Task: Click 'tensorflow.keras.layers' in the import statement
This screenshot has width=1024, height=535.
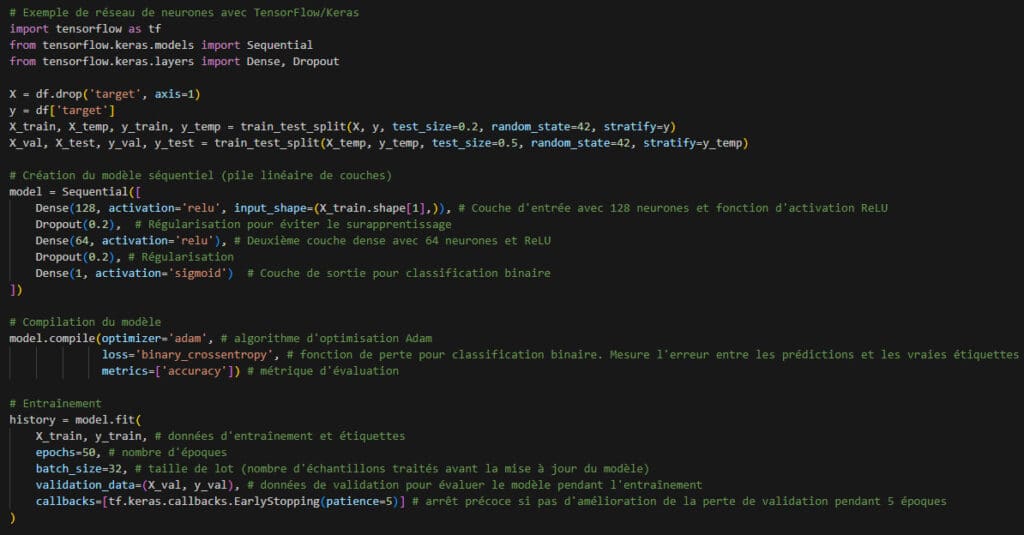Action: [x=118, y=61]
